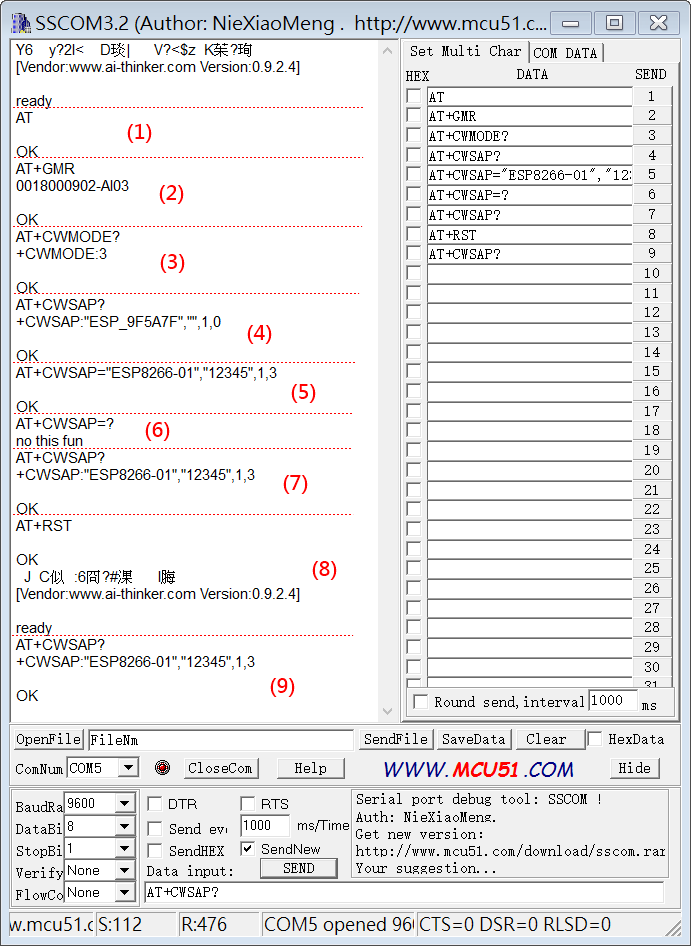
Task: Toggle the SendHEX checkbox
Action: pos(154,851)
